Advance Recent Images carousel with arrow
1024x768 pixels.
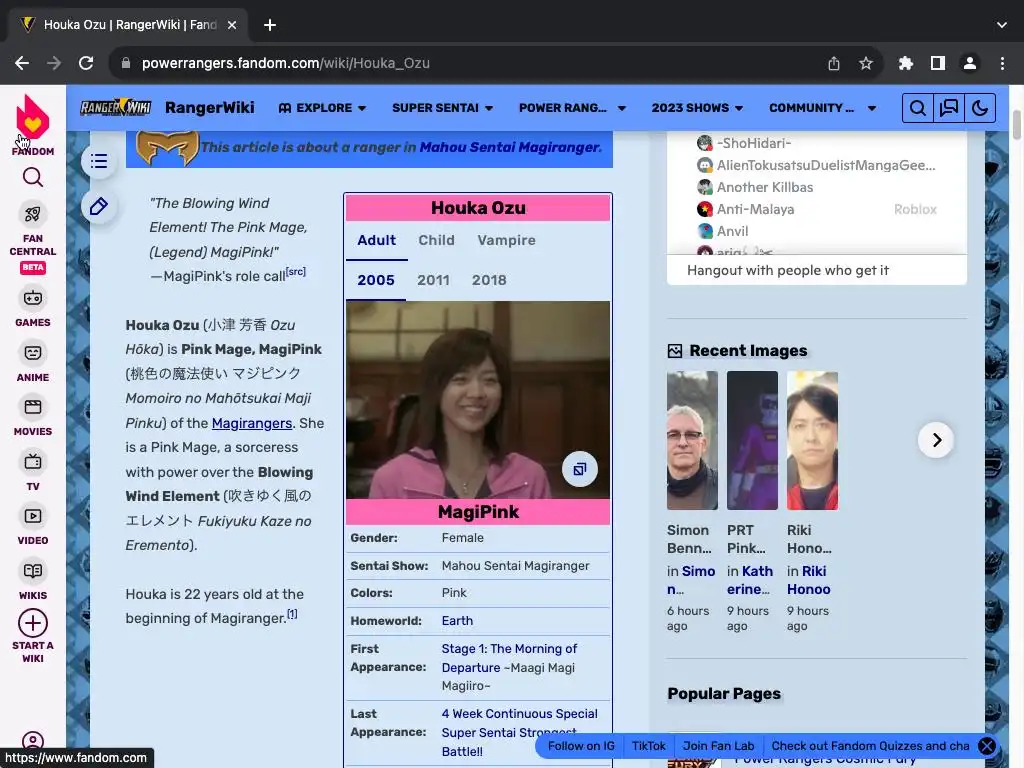[936, 440]
